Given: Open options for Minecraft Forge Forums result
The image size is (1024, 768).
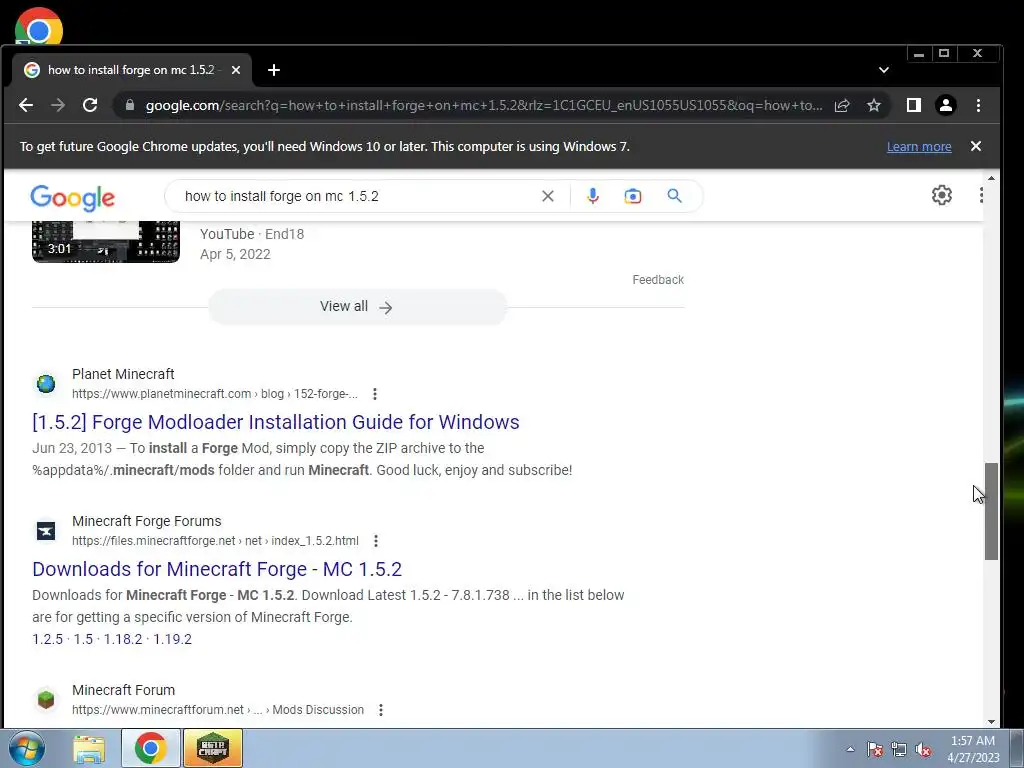Looking at the screenshot, I should pos(376,541).
